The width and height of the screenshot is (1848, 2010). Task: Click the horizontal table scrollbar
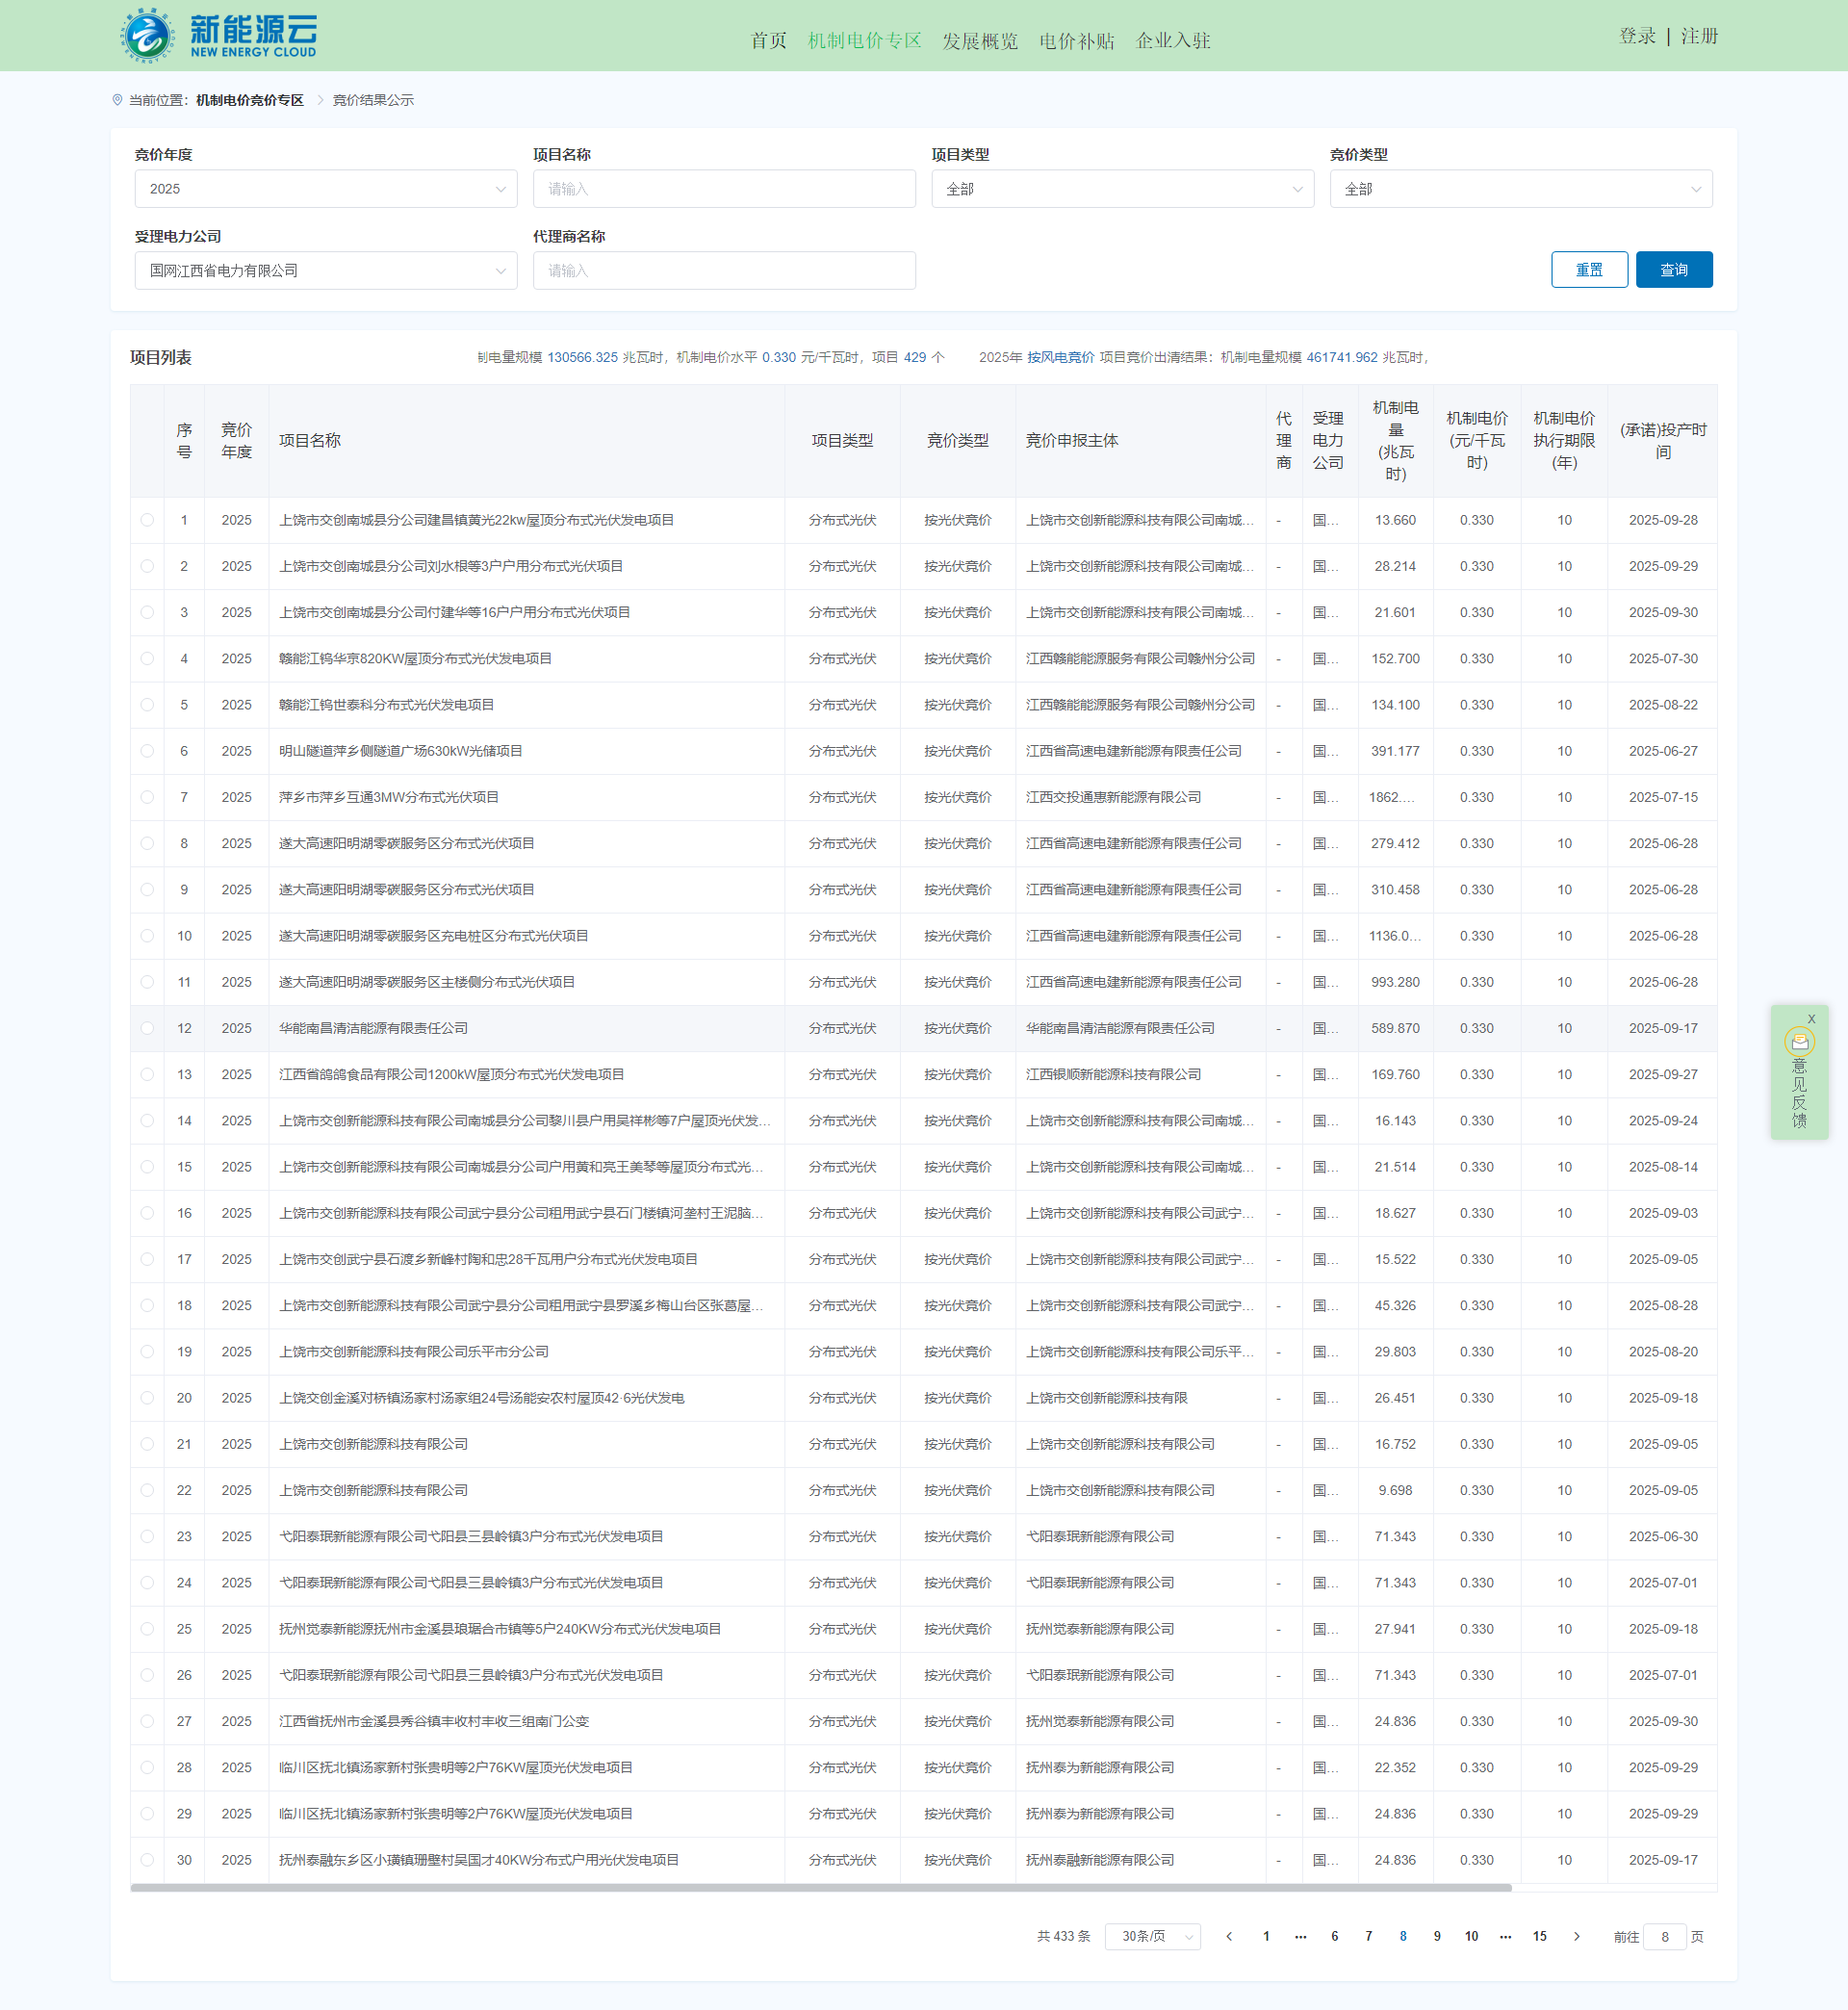pyautogui.click(x=820, y=1888)
